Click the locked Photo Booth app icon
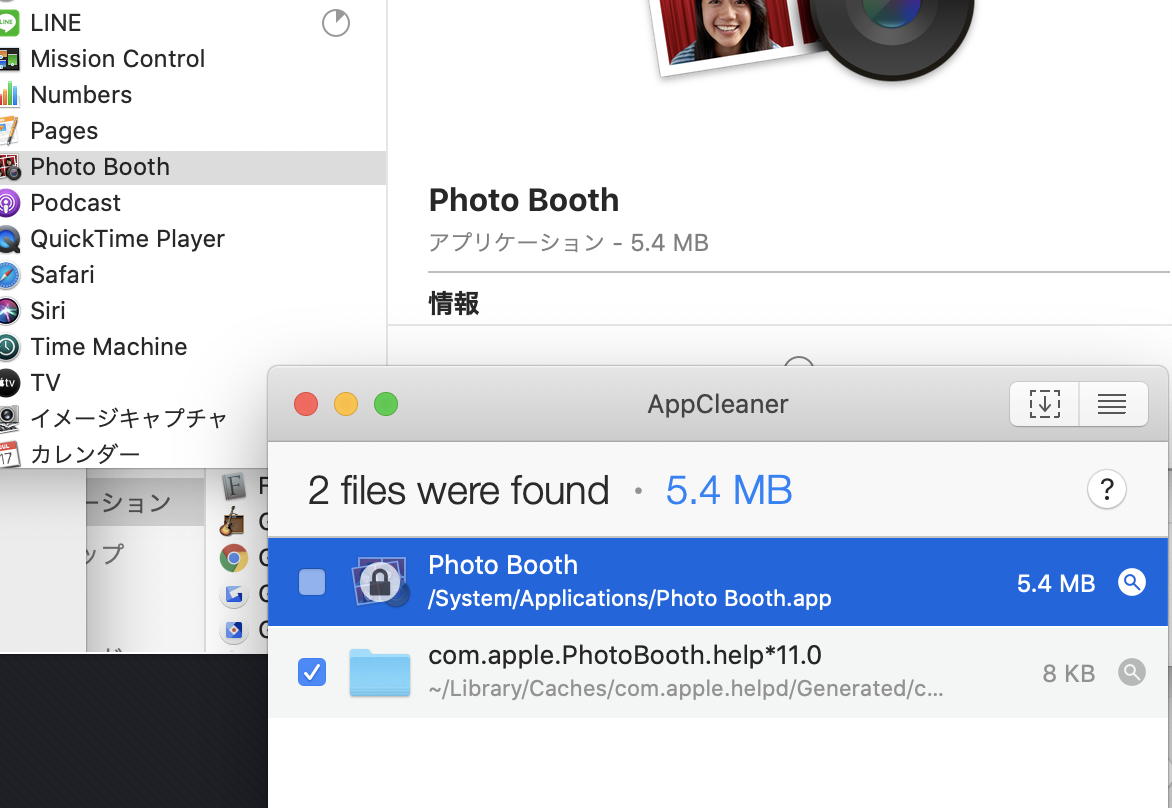 380,581
